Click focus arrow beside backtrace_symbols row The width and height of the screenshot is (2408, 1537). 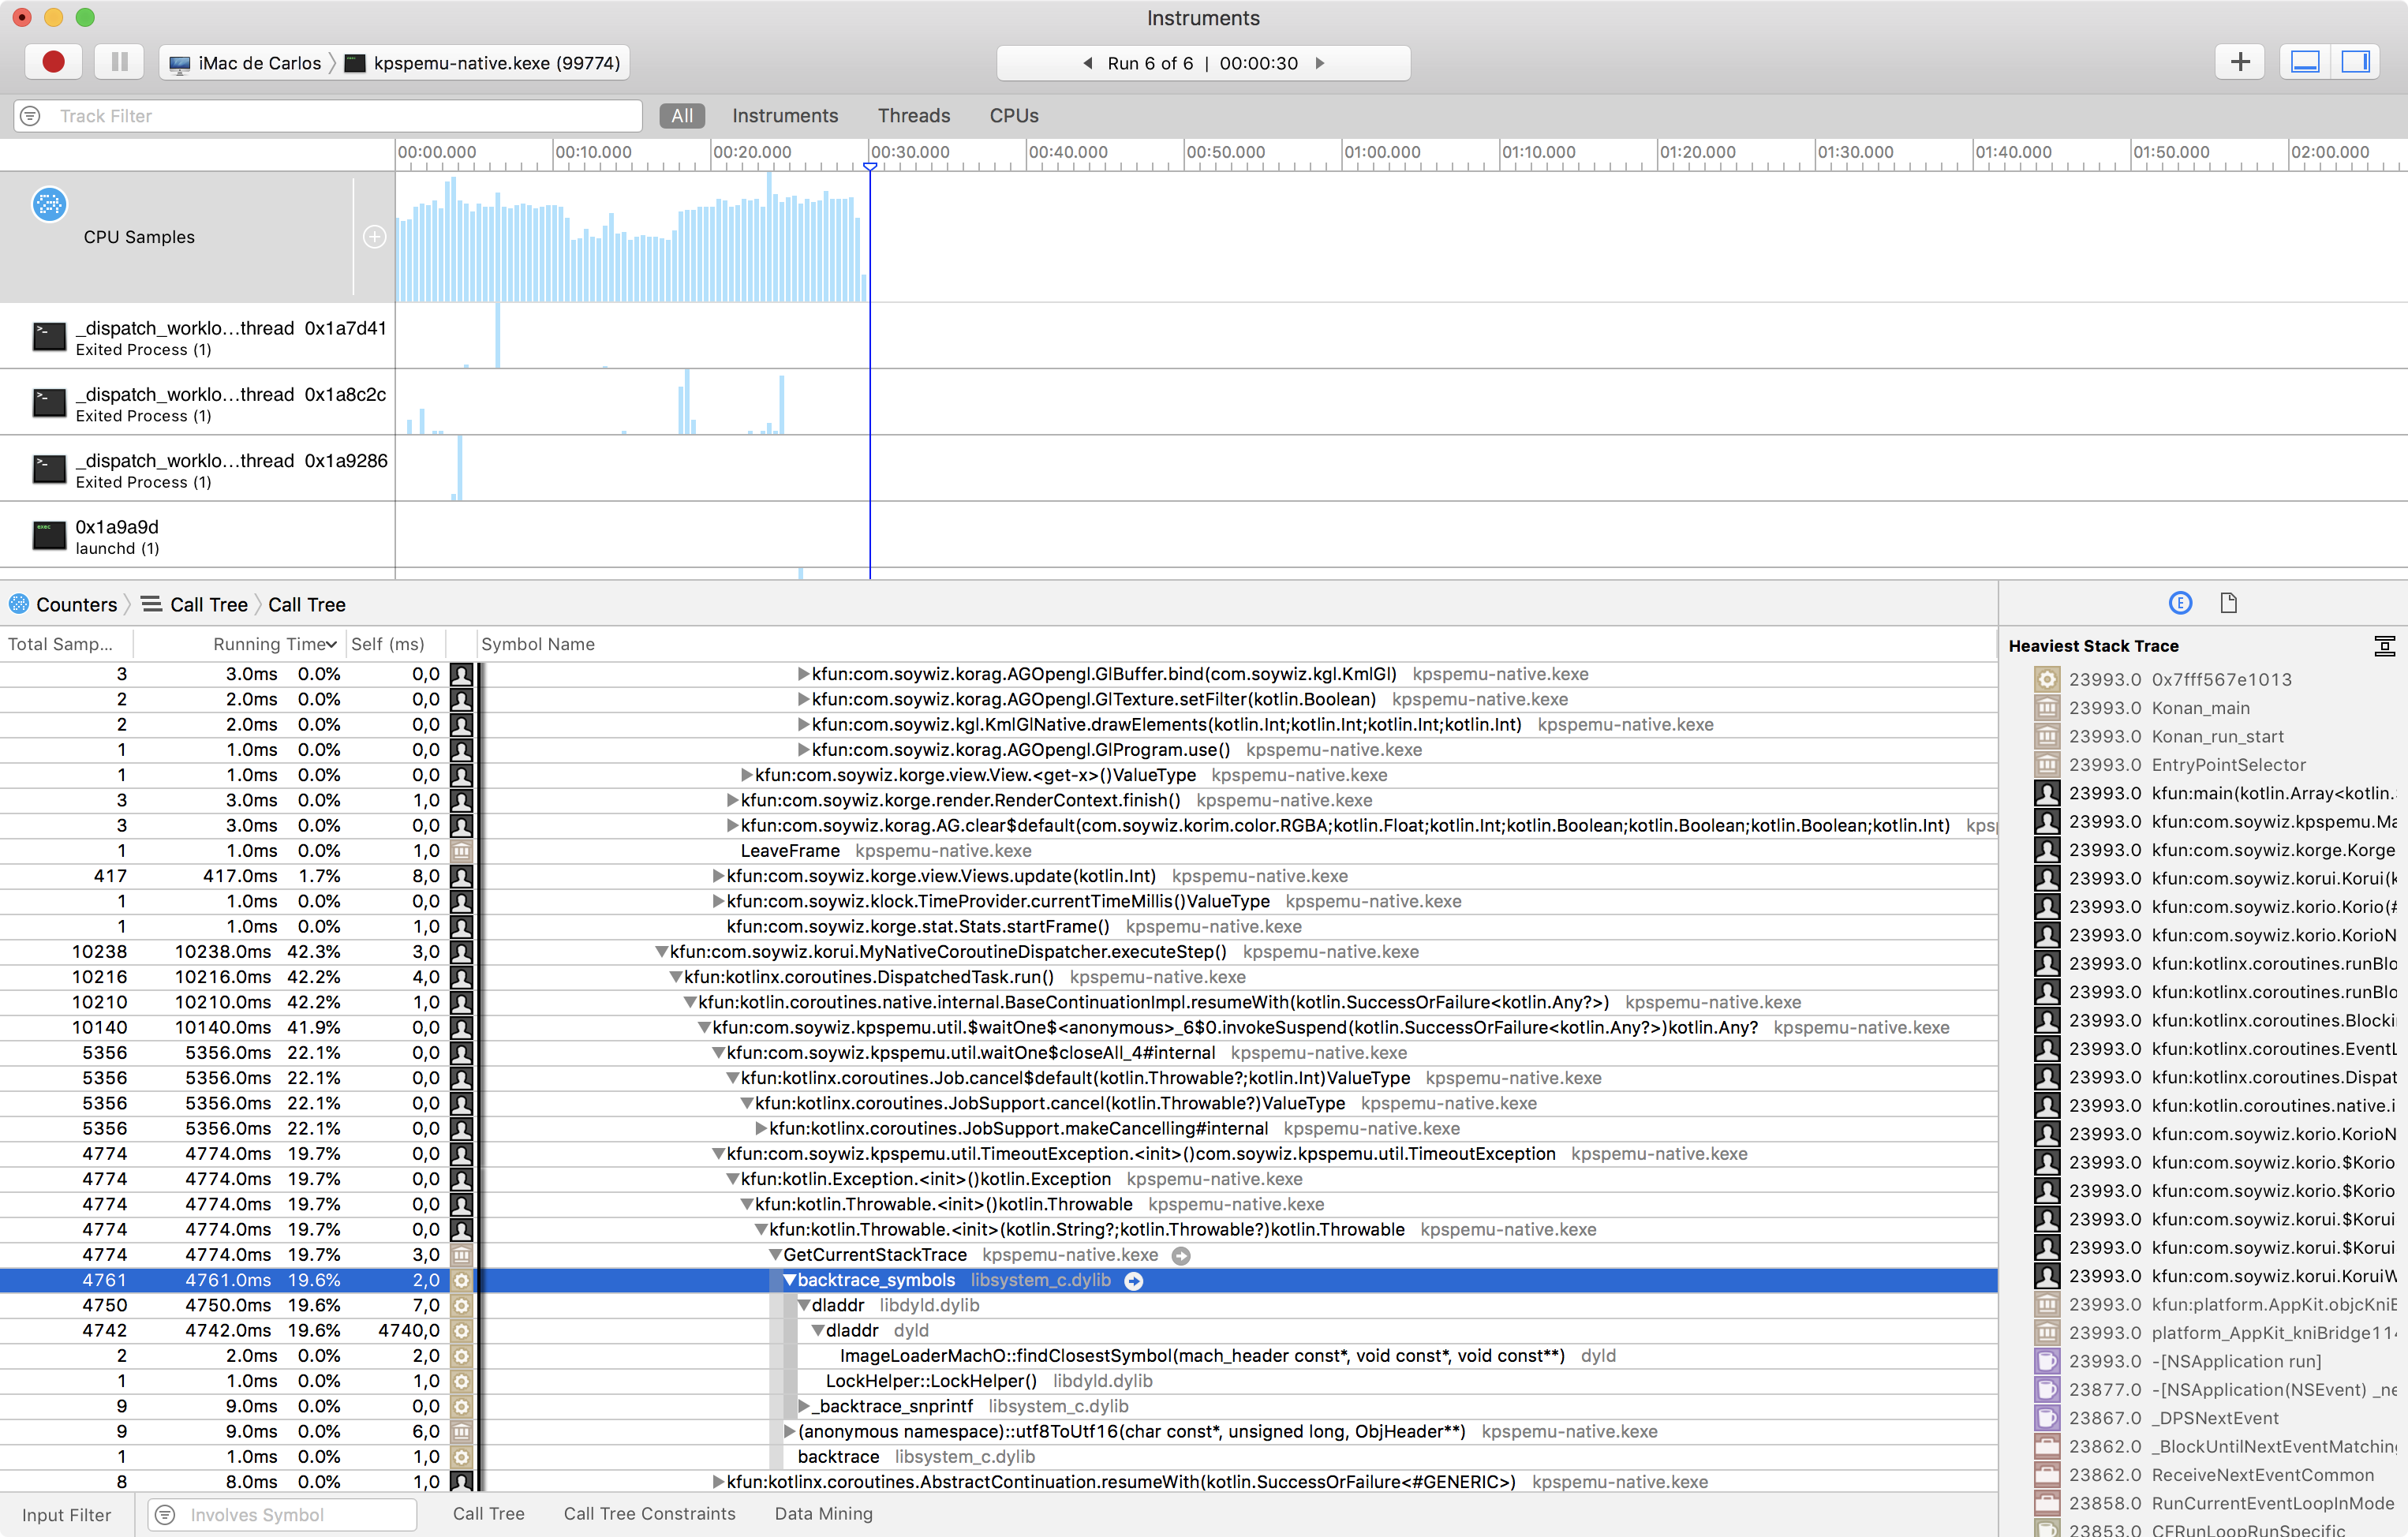(1133, 1281)
